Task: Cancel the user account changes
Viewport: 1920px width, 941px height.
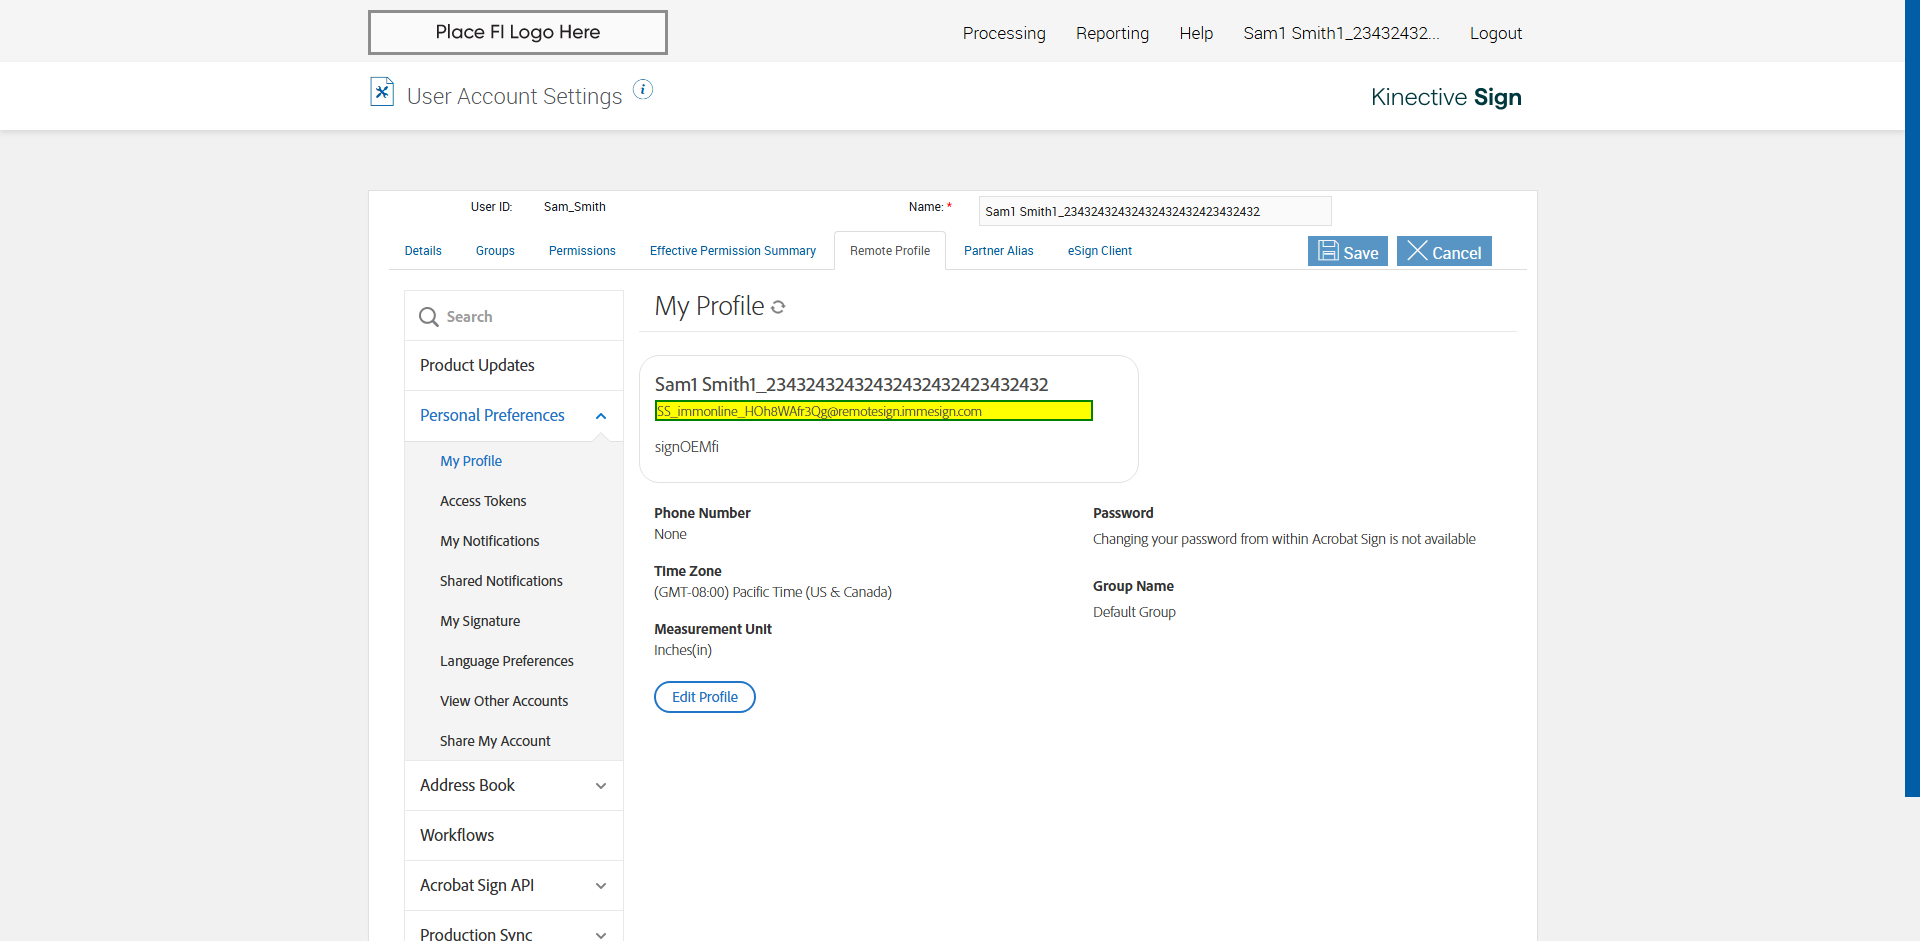Action: coord(1443,252)
